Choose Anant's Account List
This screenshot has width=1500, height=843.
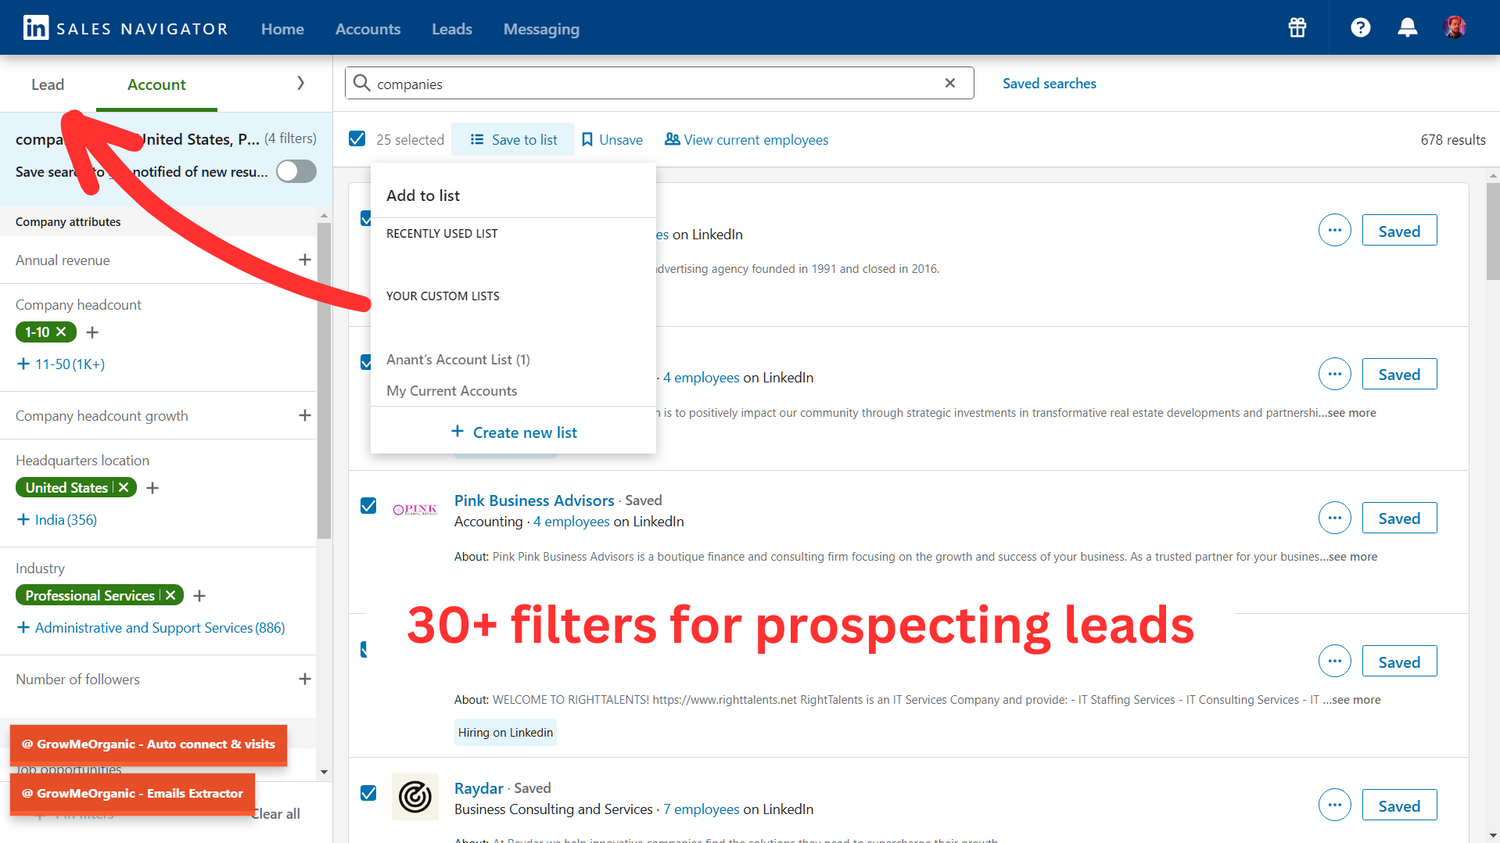[x=458, y=359]
